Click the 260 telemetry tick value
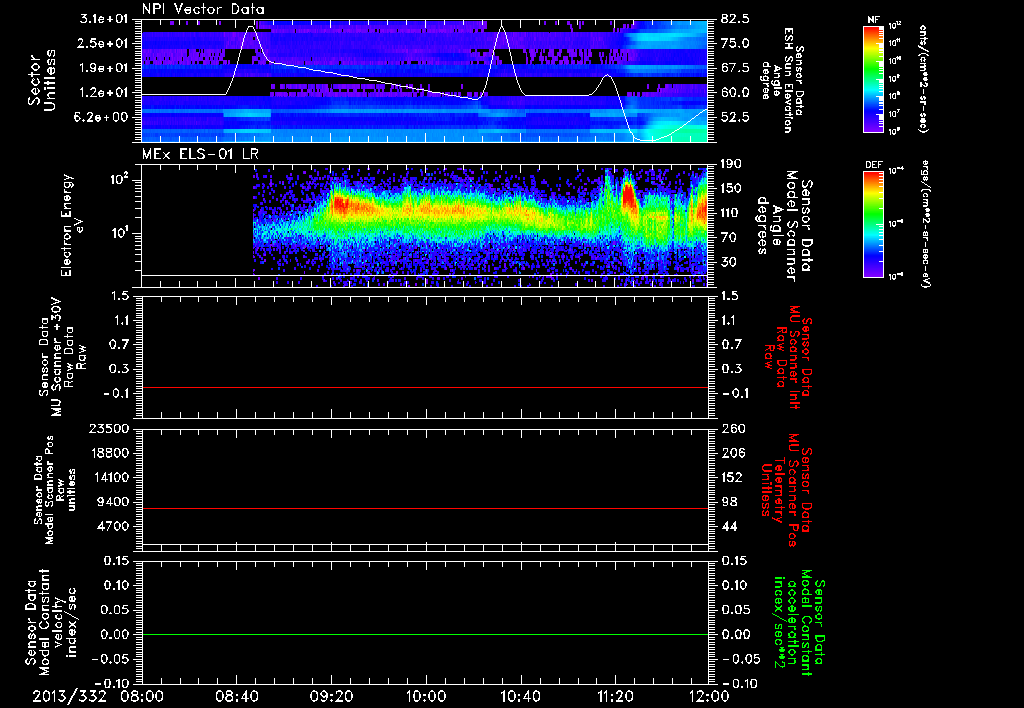Screen dimensions: 1024x708 pos(733,428)
